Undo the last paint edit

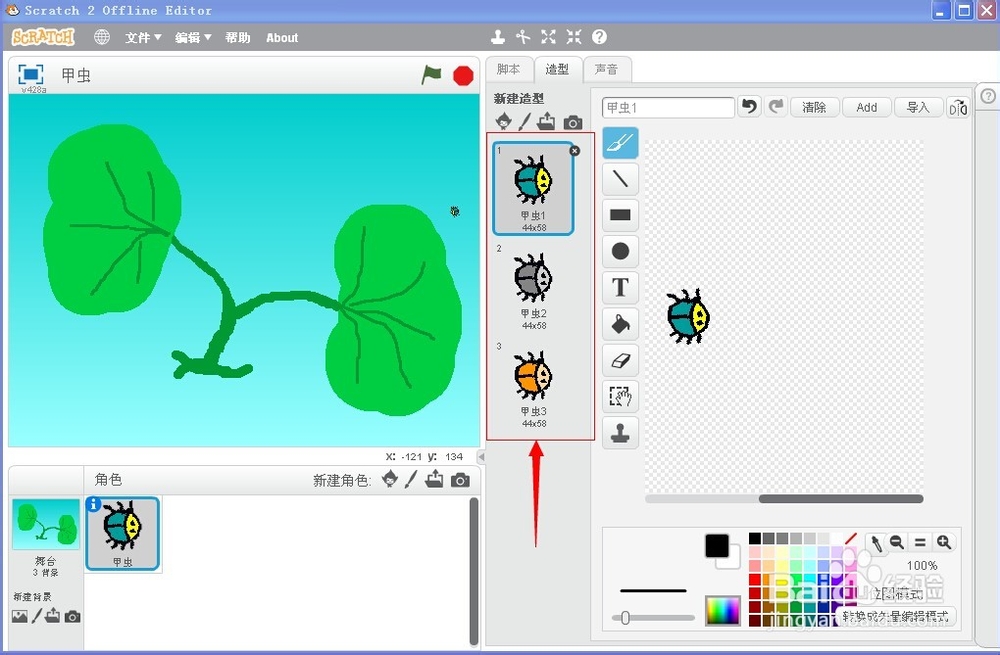(749, 107)
